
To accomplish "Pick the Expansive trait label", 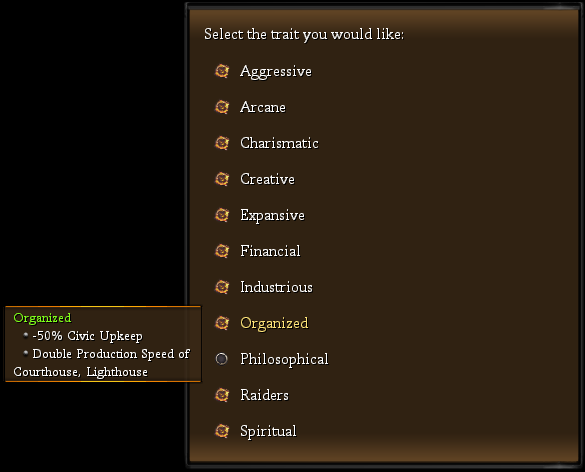I will 272,216.
